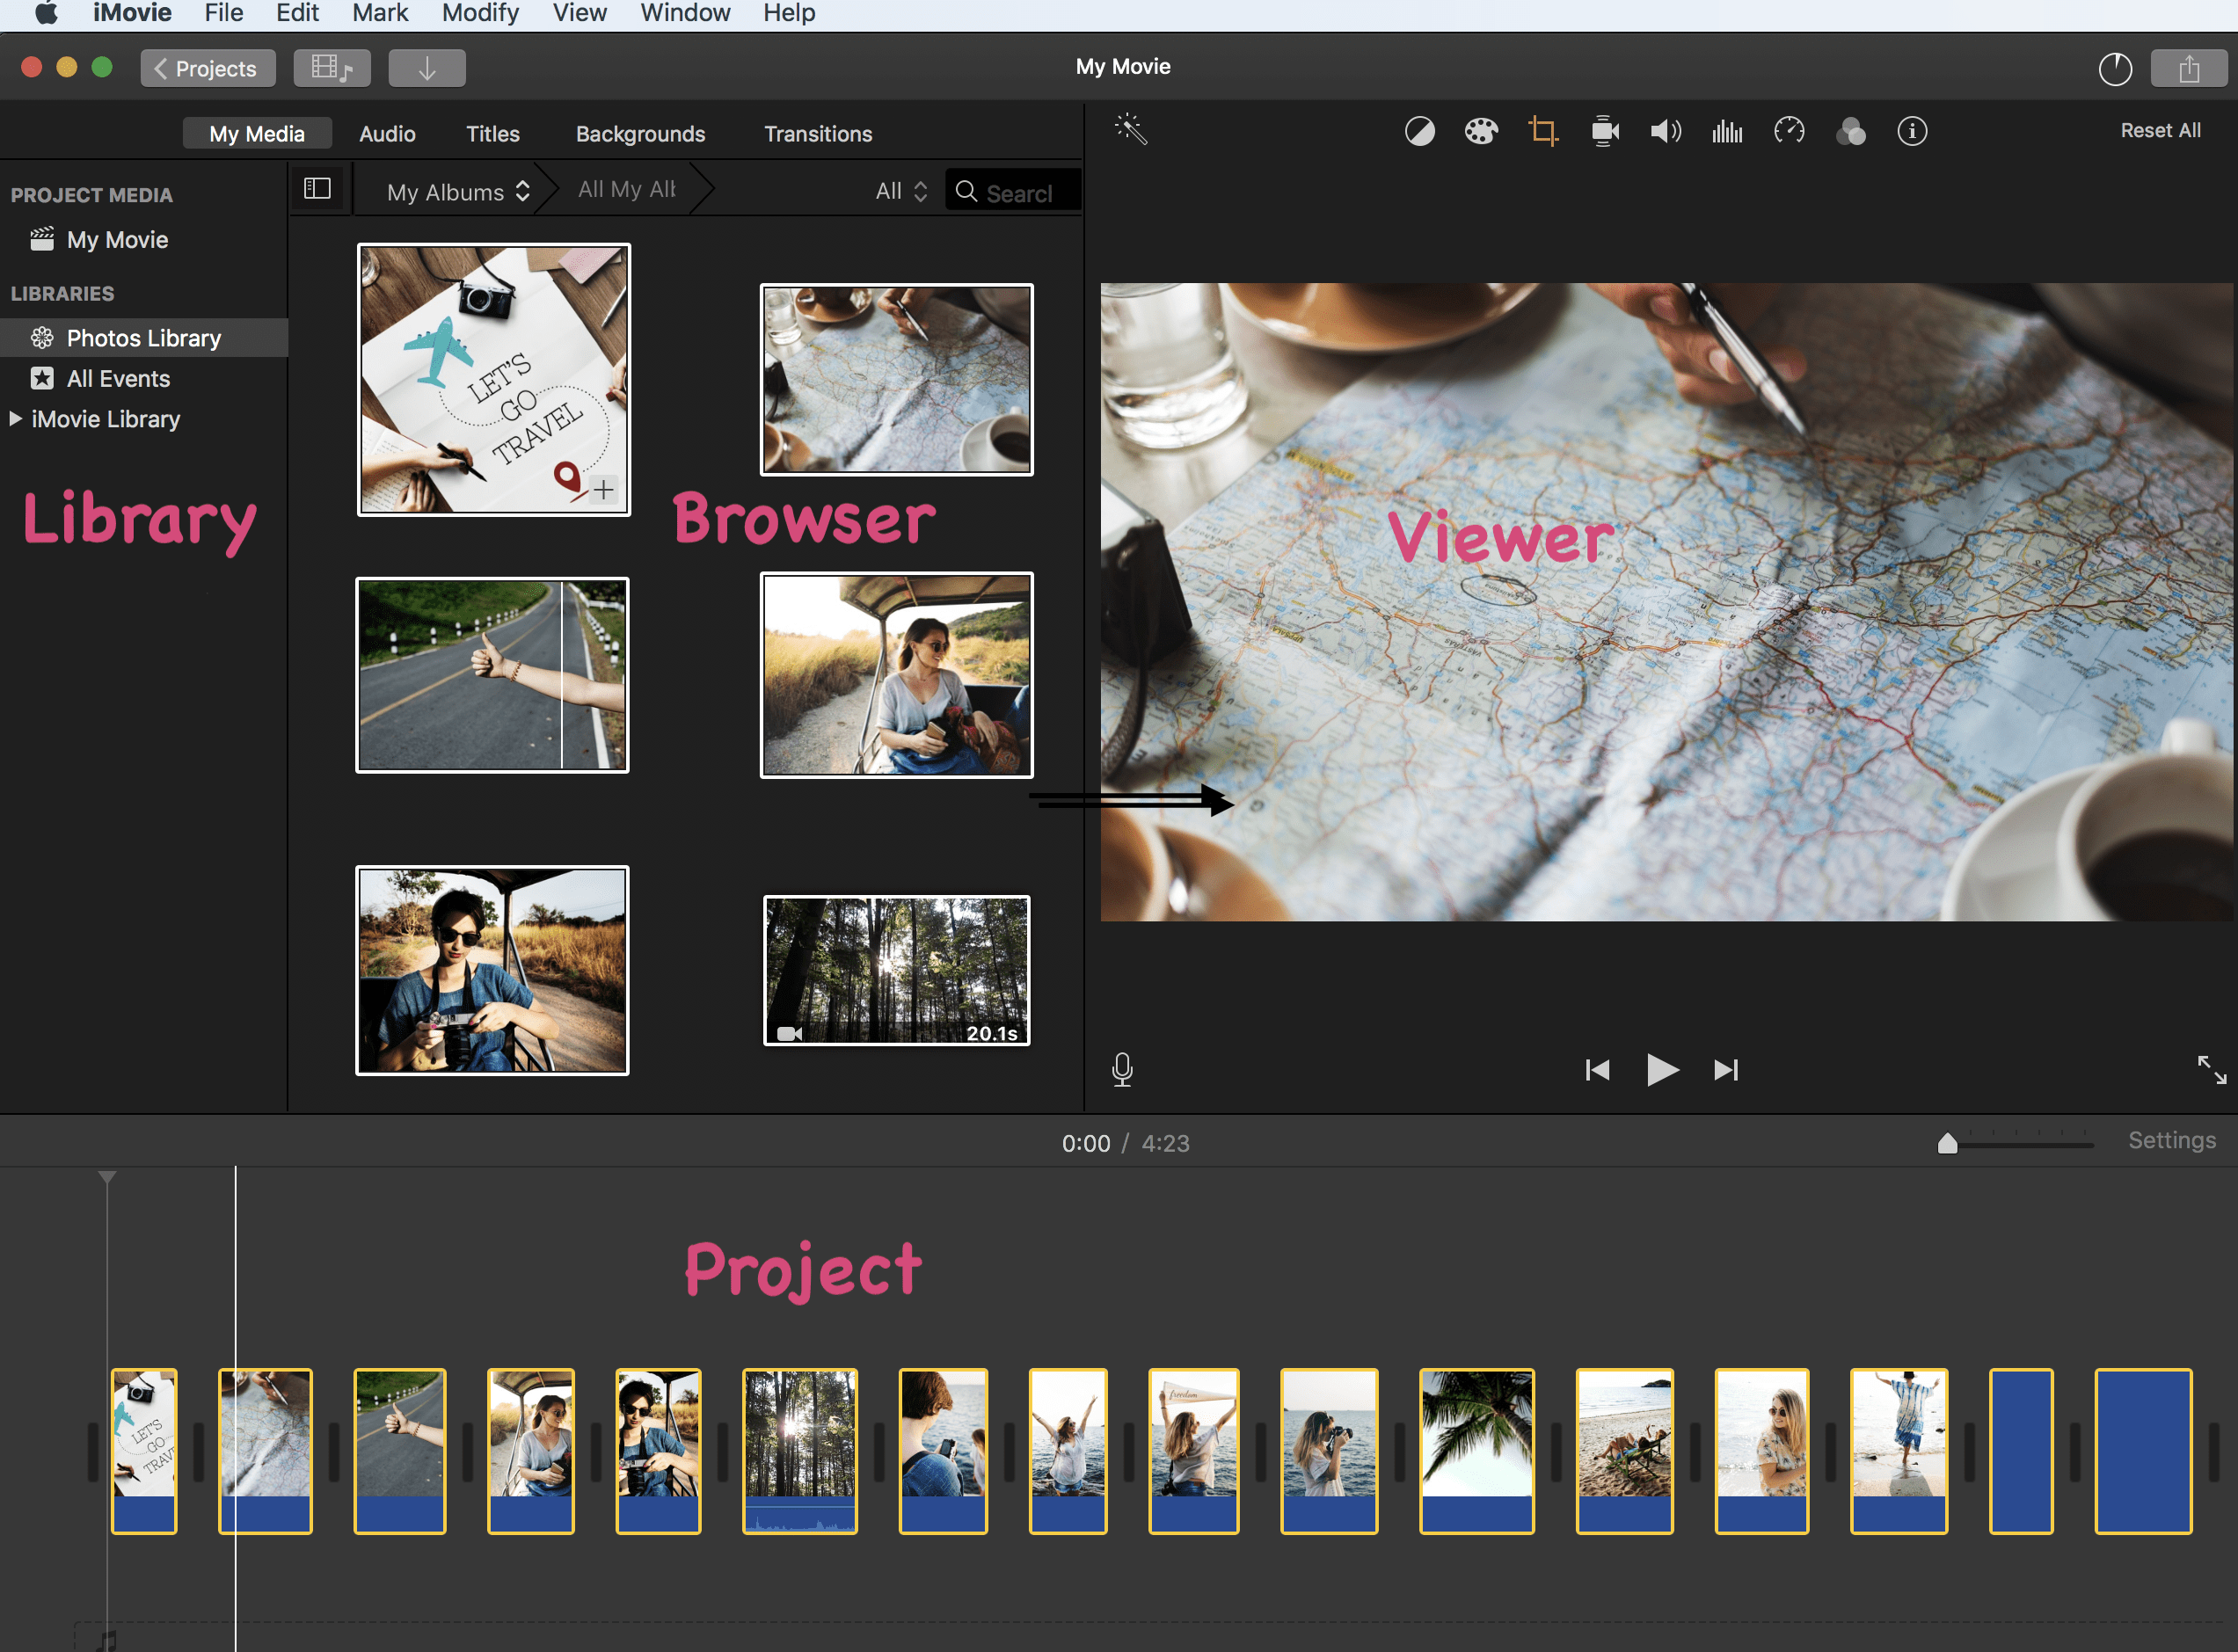The height and width of the screenshot is (1652, 2238).
Task: Click the magnifier icon in the search field
Action: [x=966, y=191]
